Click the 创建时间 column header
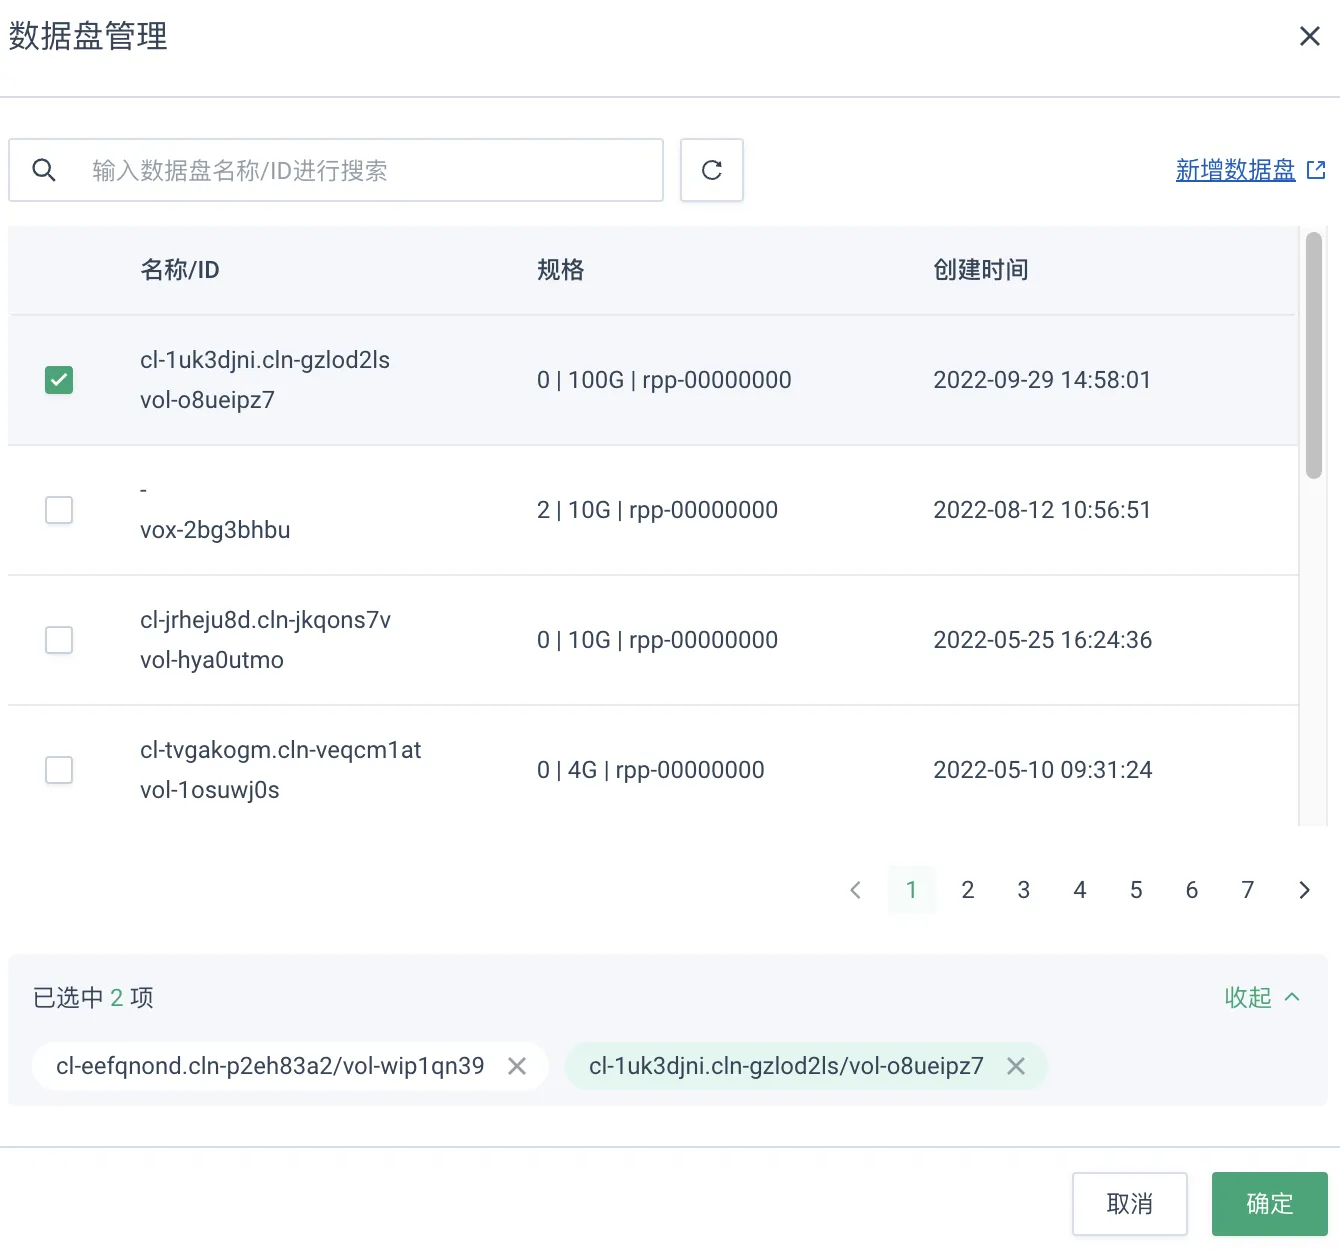This screenshot has width=1340, height=1254. coord(981,270)
